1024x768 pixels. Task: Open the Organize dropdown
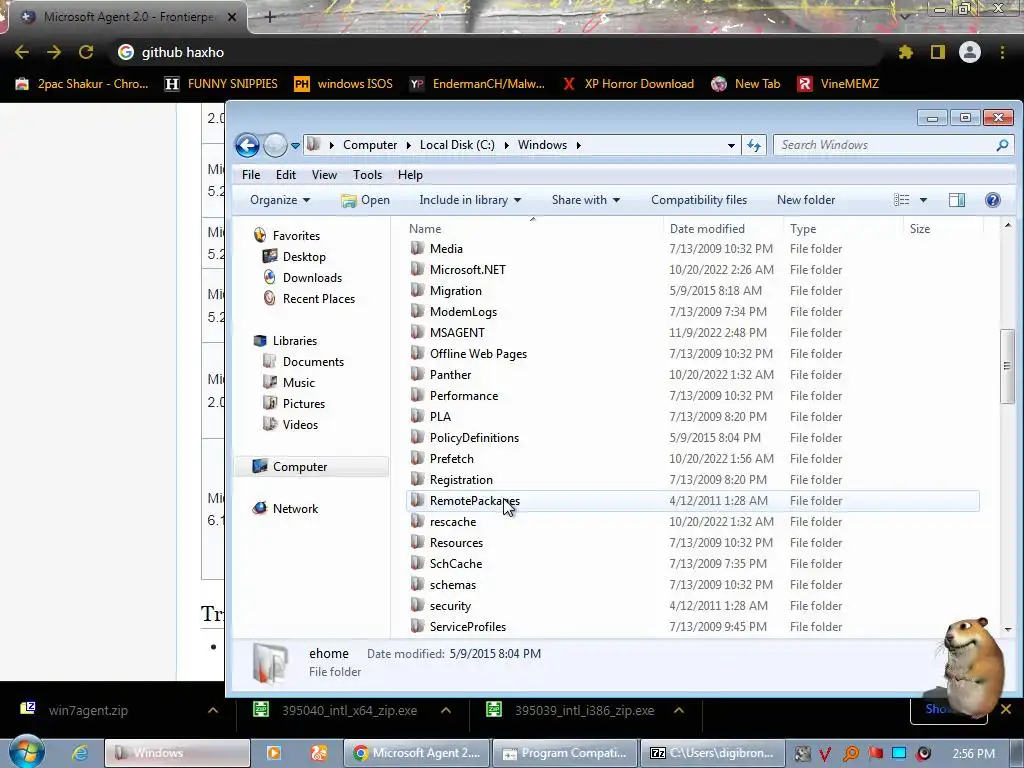280,200
